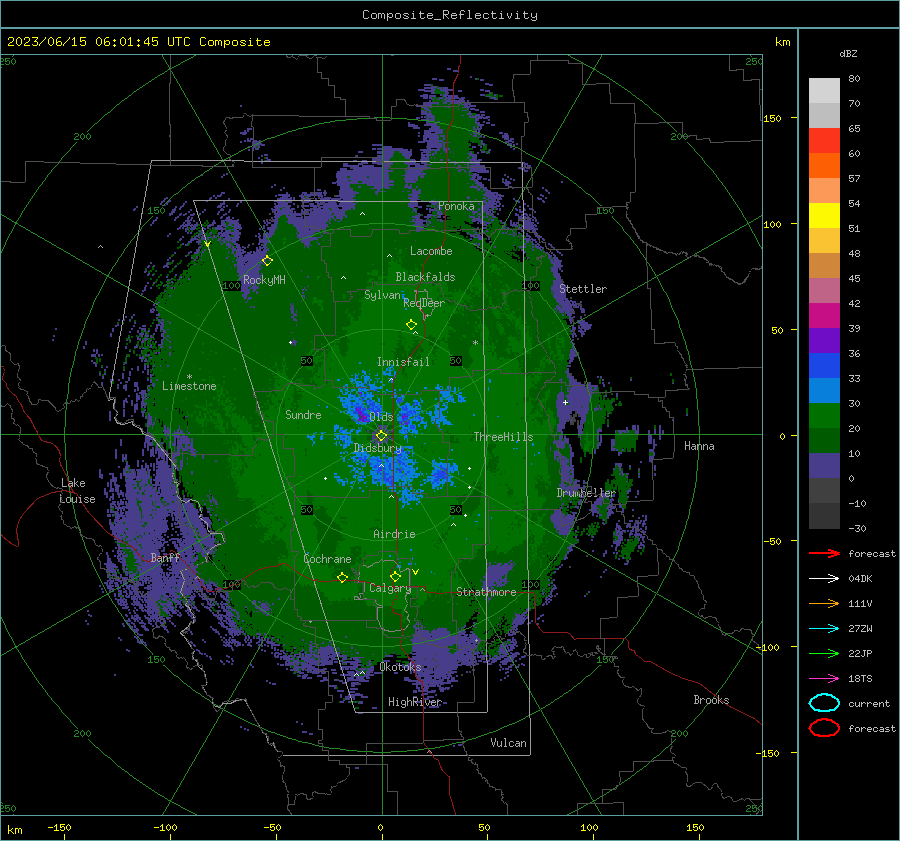900x841 pixels.
Task: Click the Olds city label
Action: pyautogui.click(x=381, y=417)
